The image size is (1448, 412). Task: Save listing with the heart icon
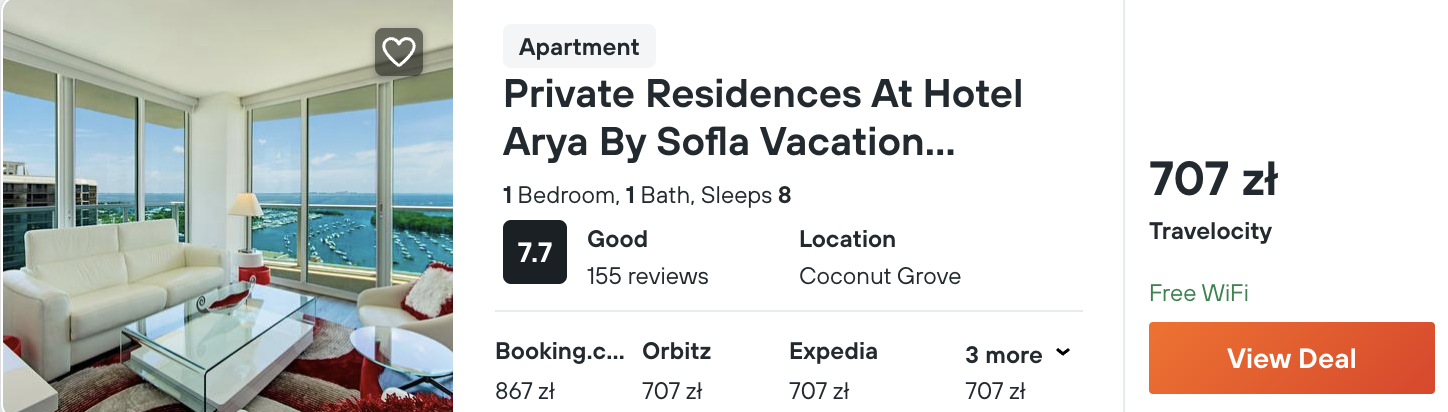pyautogui.click(x=399, y=52)
